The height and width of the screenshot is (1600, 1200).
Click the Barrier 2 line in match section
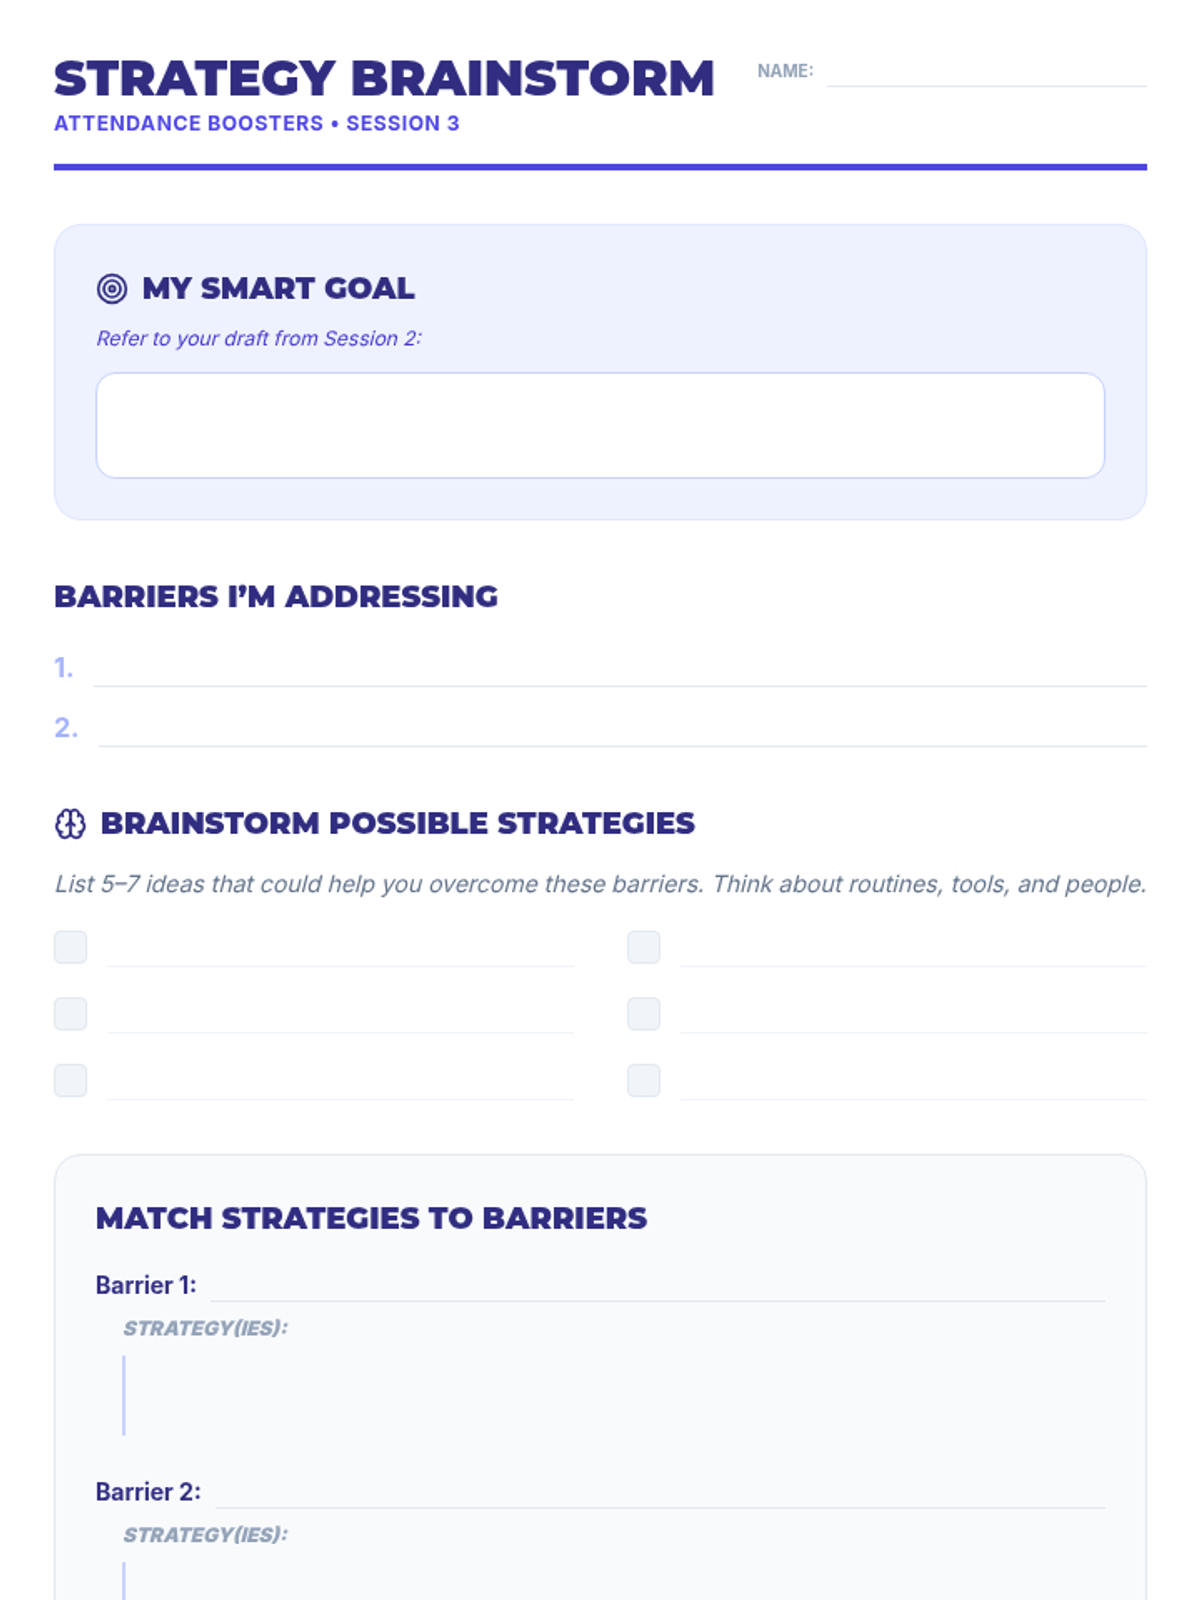(x=660, y=1493)
